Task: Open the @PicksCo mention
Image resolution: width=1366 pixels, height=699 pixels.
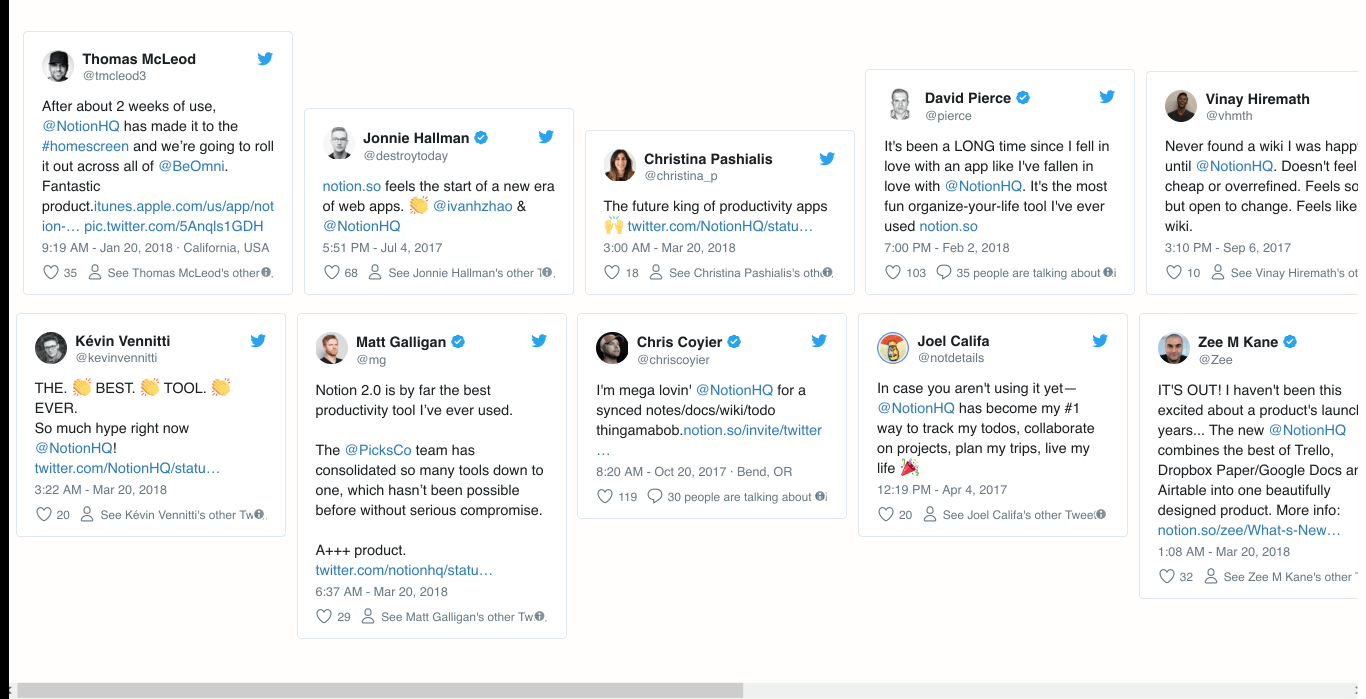Action: [x=378, y=450]
